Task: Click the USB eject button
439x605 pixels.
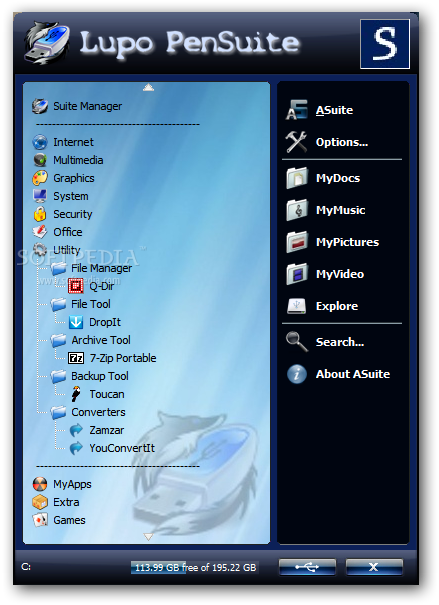Action: (307, 567)
